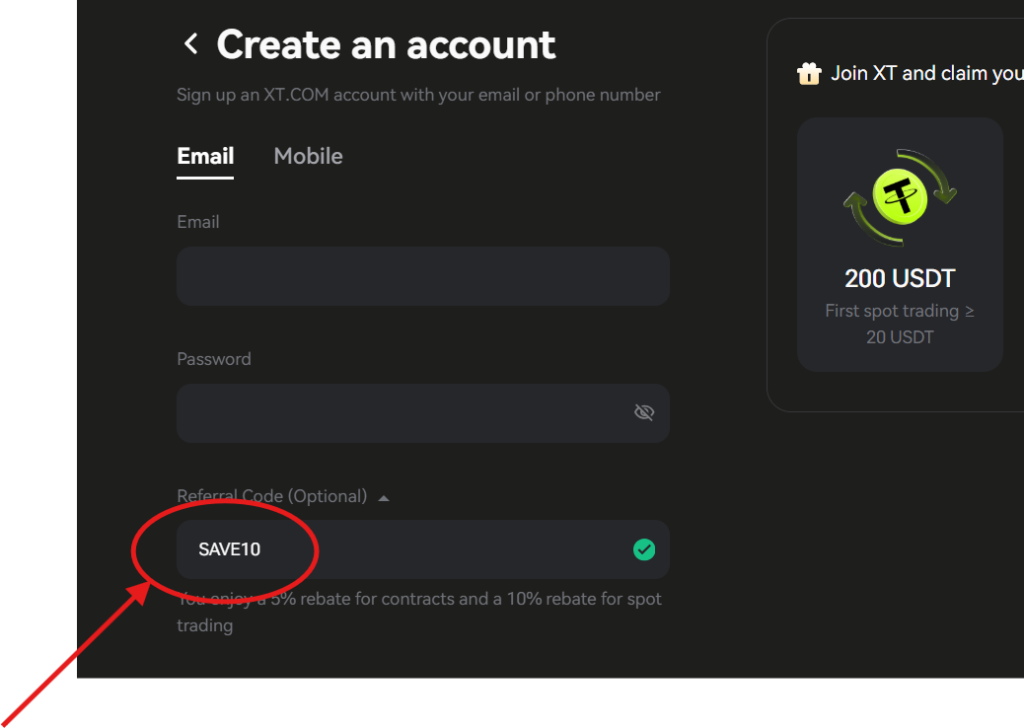1024x728 pixels.
Task: Select the Tether USDT coin logo
Action: click(899, 196)
